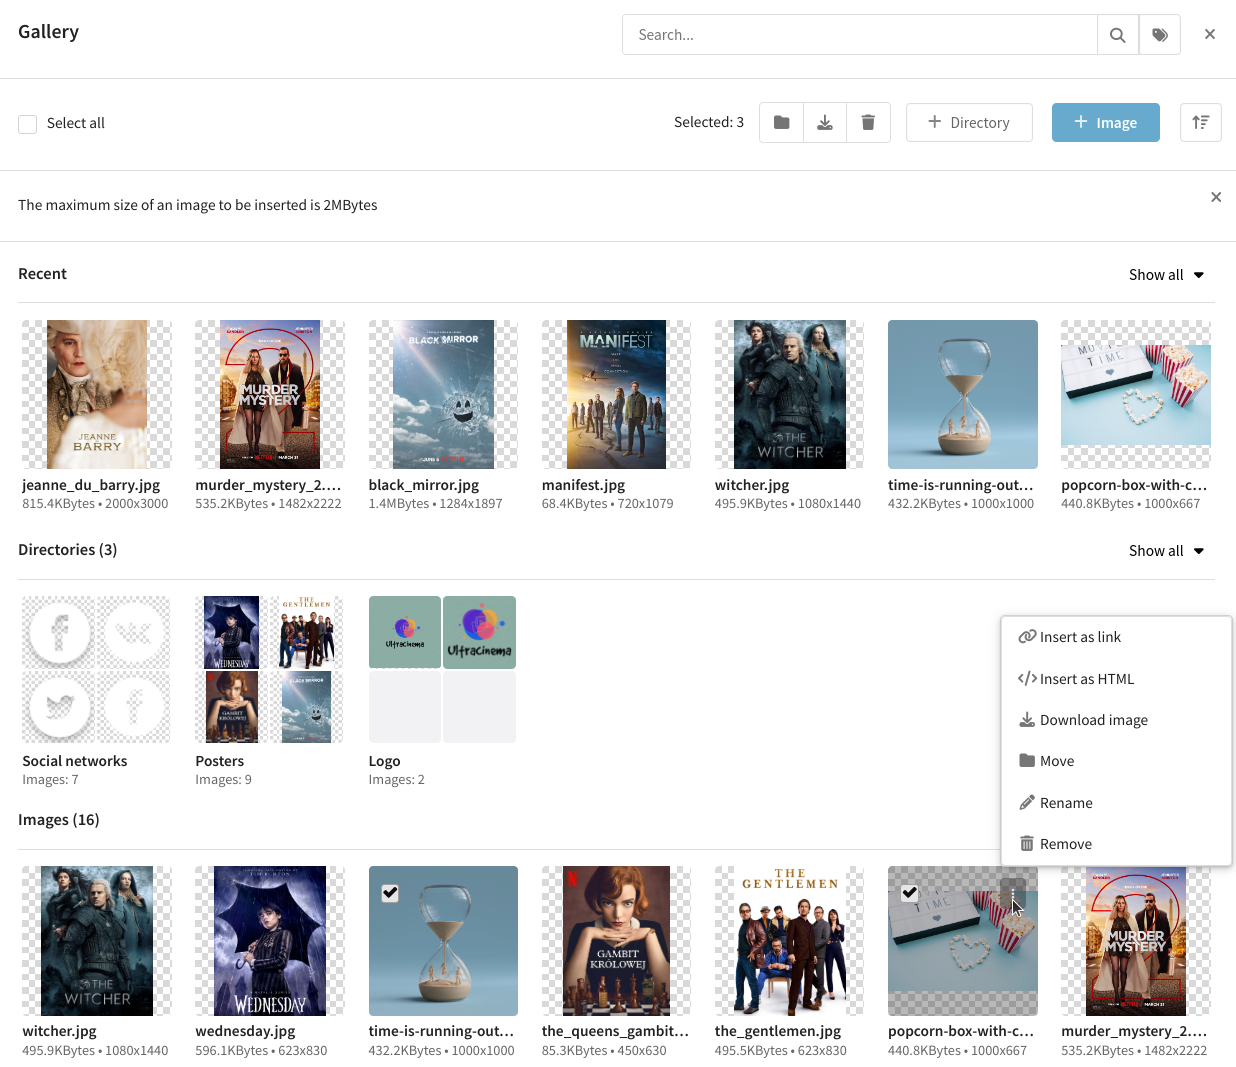Click the 'Recent' section heading
The height and width of the screenshot is (1067, 1236).
(x=42, y=274)
